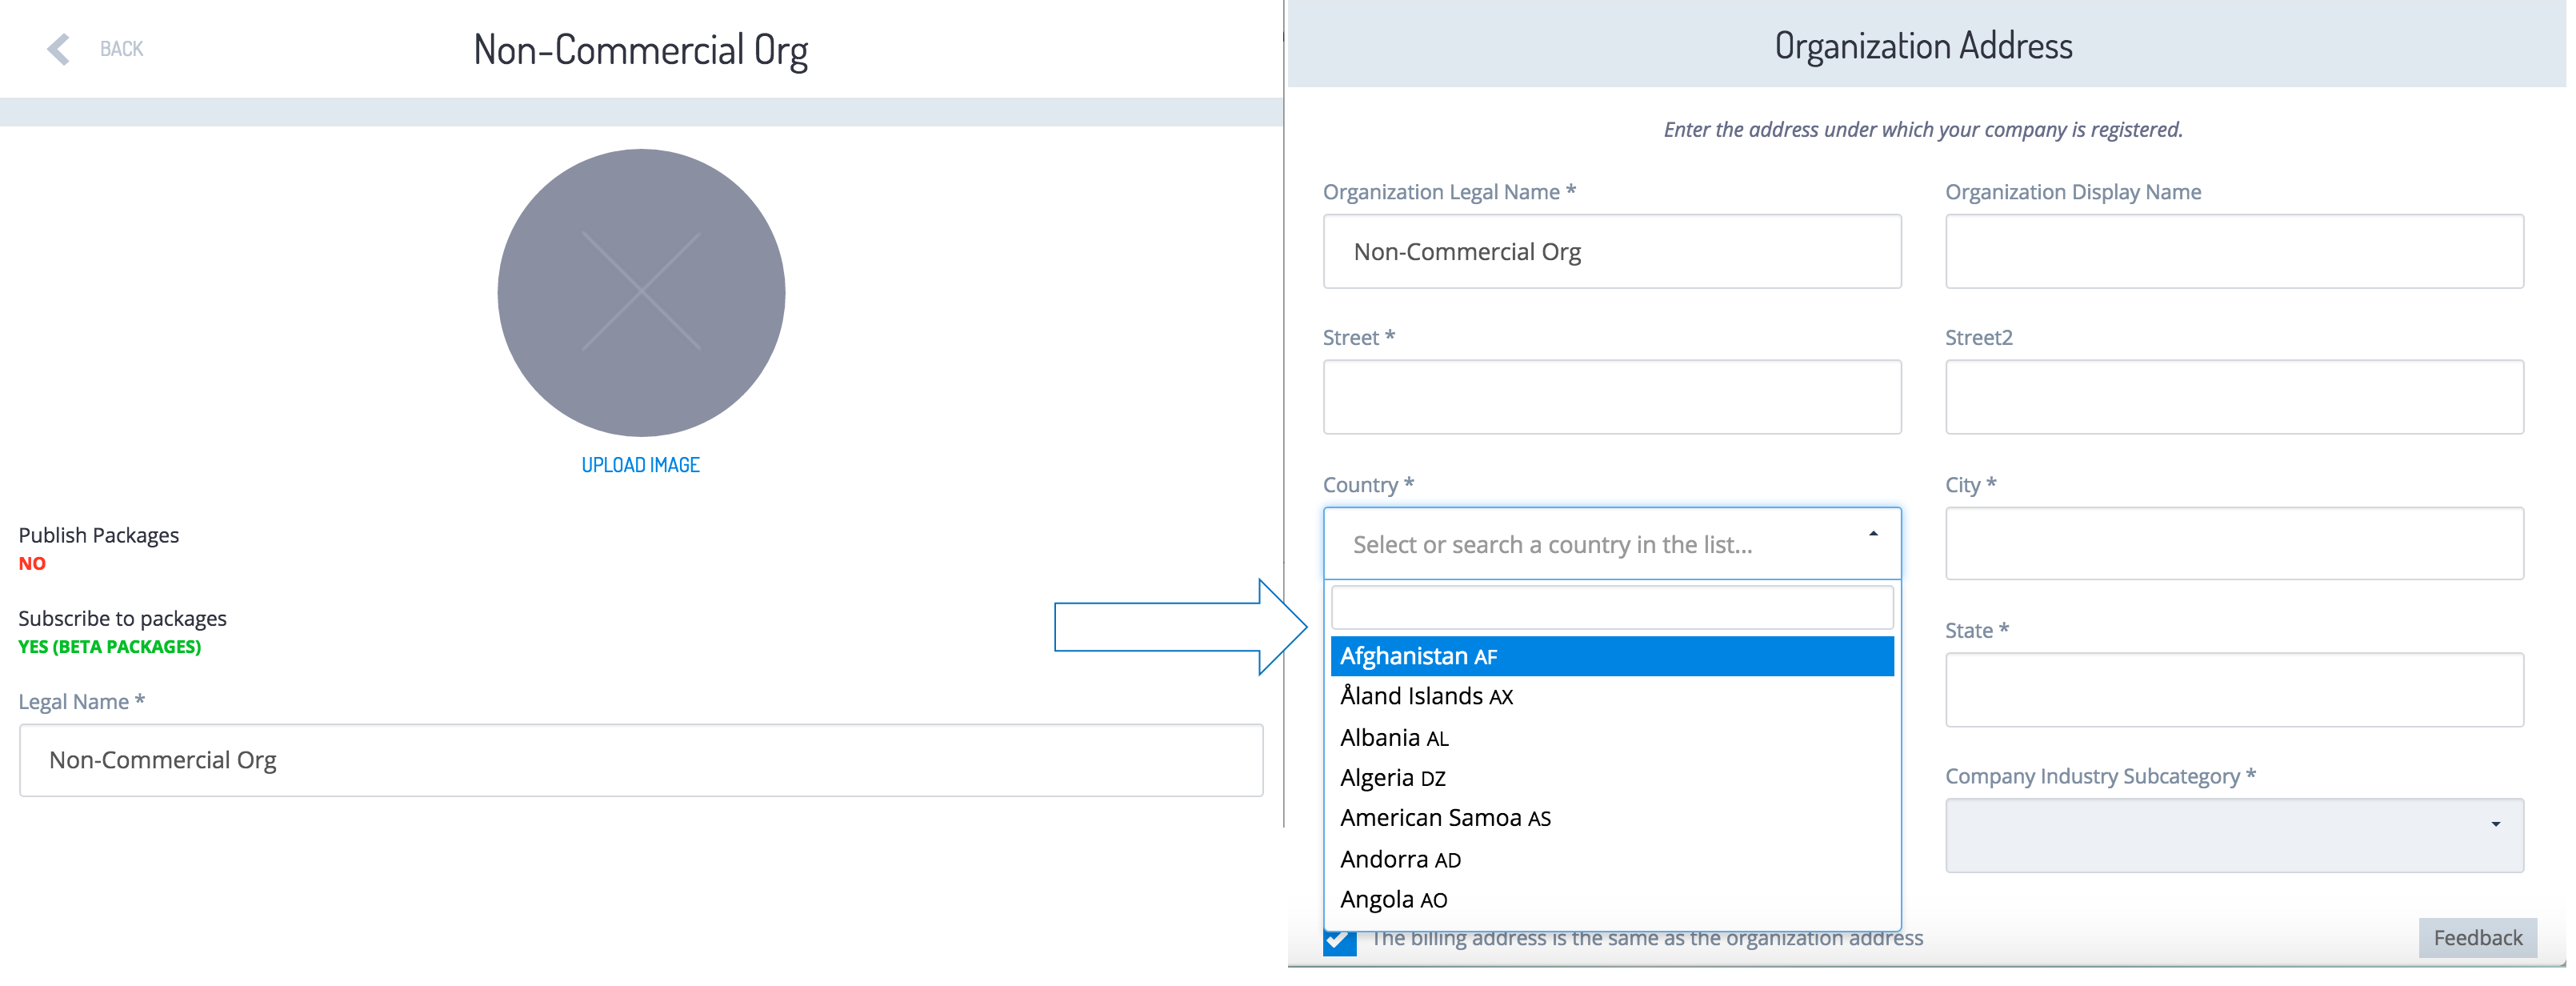
Task: Go back using the BACK label
Action: tap(122, 49)
